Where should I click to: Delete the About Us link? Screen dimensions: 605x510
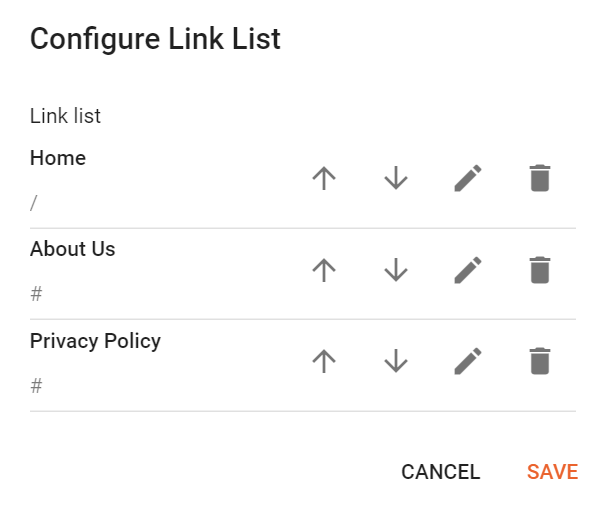(540, 270)
